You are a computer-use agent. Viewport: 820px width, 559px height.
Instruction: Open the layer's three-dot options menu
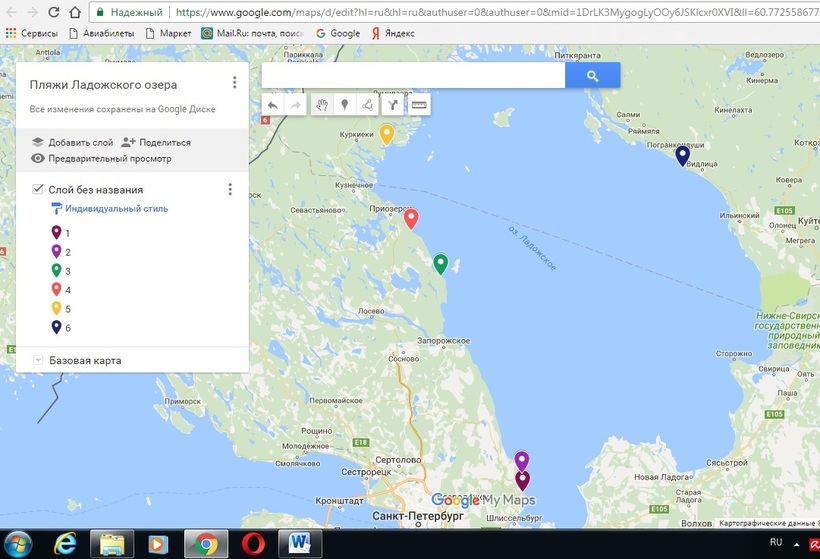pos(230,189)
